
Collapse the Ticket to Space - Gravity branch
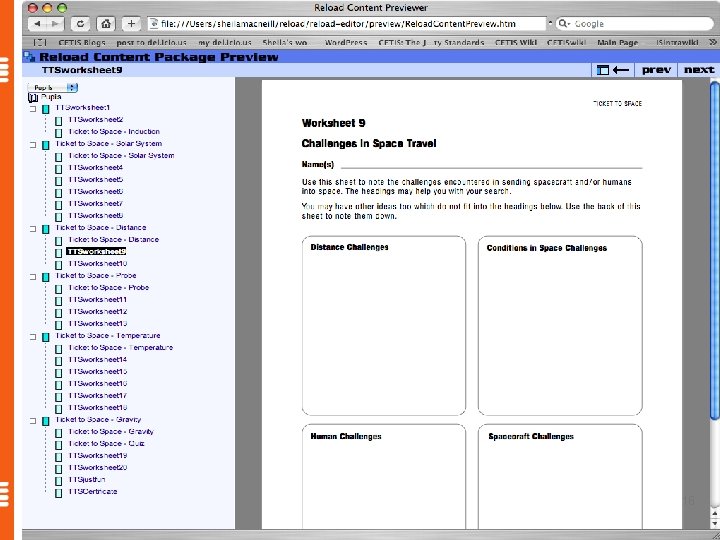[33, 422]
